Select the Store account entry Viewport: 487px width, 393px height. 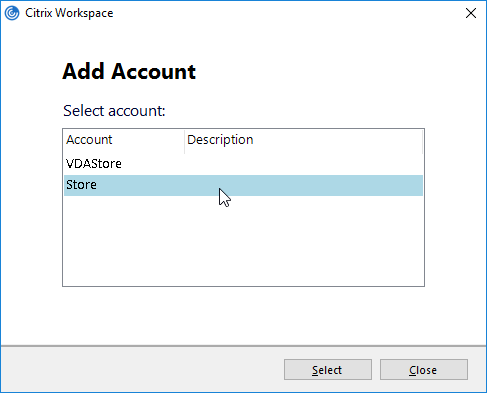[x=243, y=185]
